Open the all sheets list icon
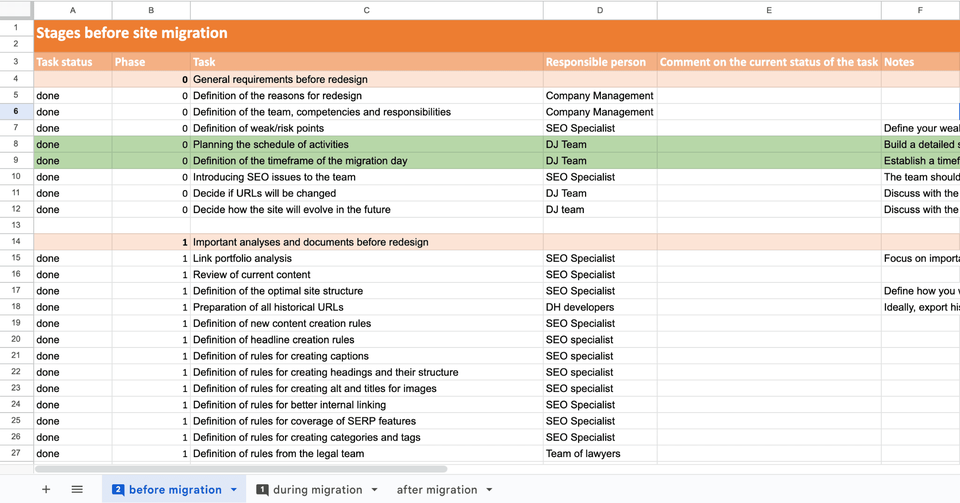 tap(77, 489)
